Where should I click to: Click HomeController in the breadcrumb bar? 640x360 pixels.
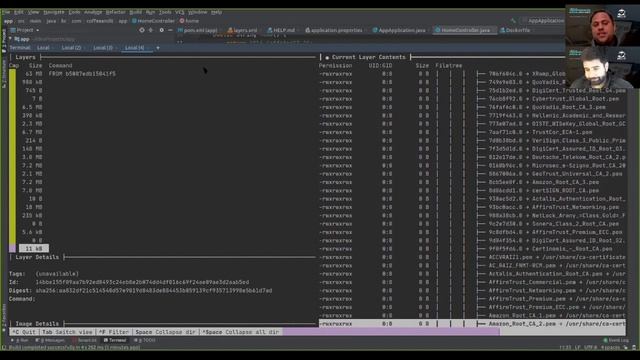click(x=153, y=21)
